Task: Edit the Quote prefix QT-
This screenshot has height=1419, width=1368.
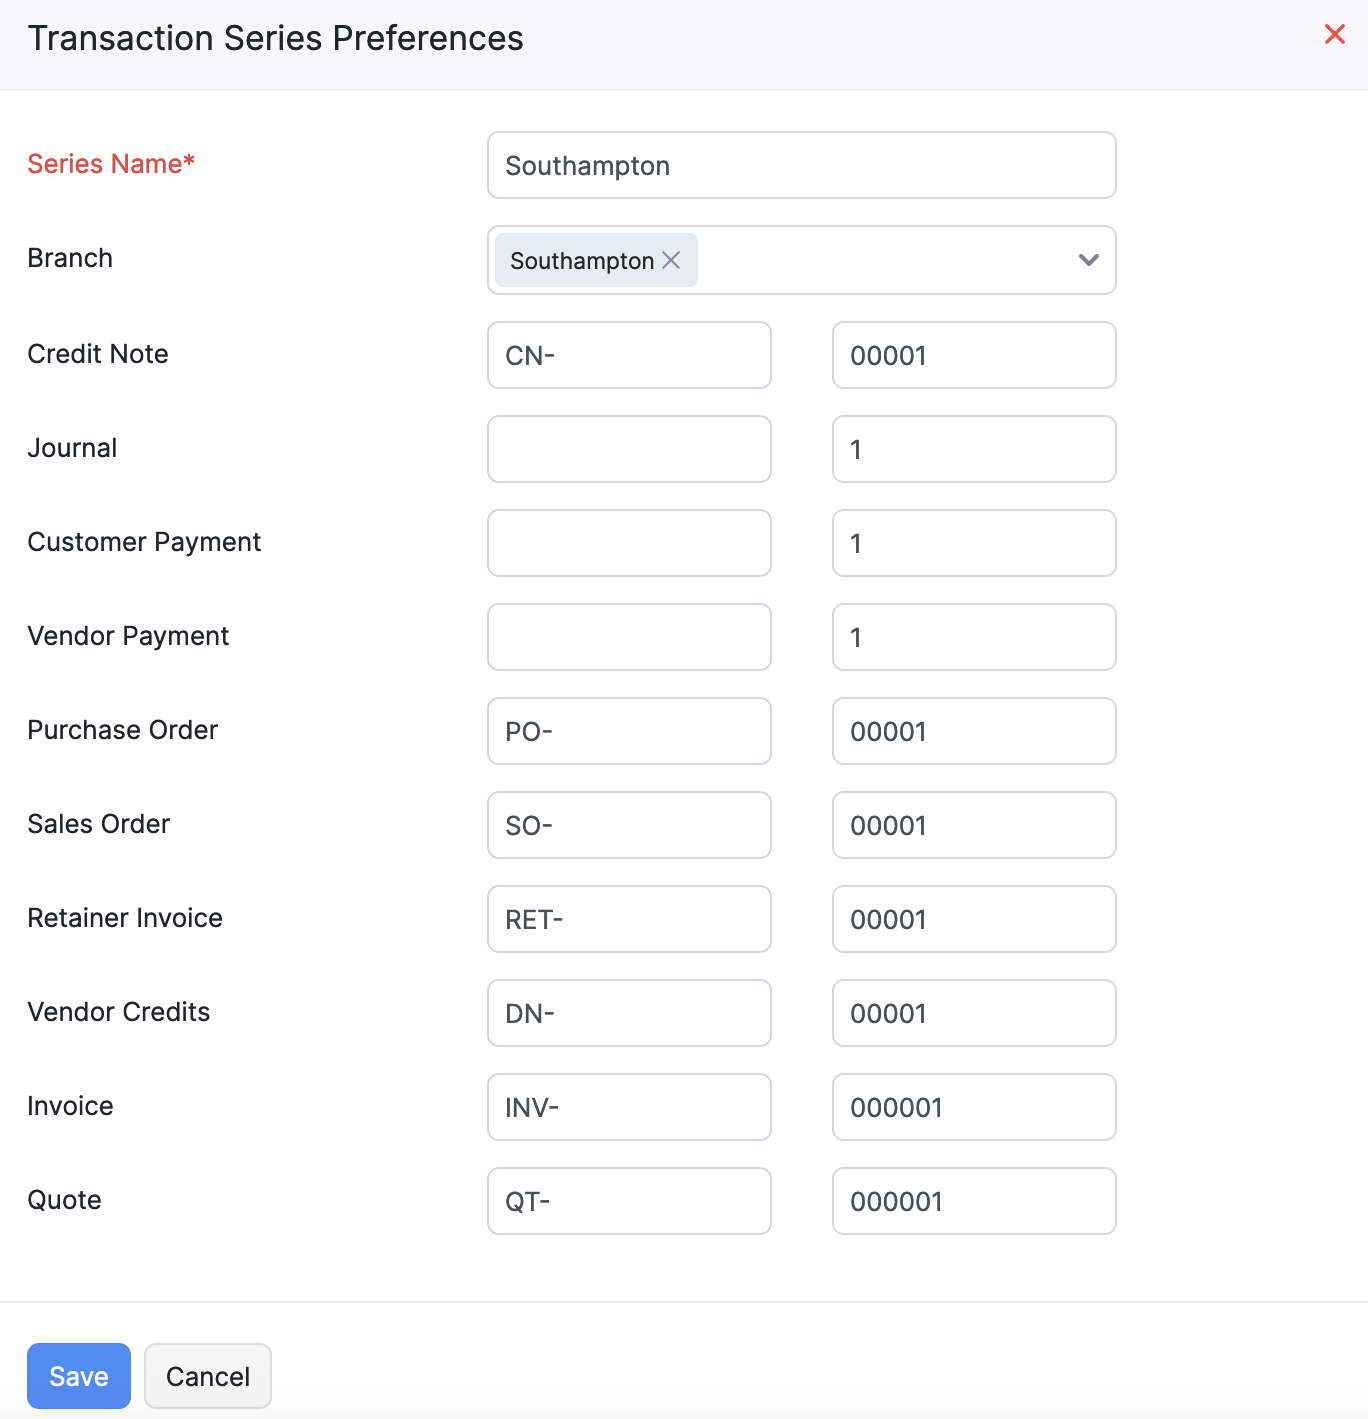Action: (x=628, y=1201)
